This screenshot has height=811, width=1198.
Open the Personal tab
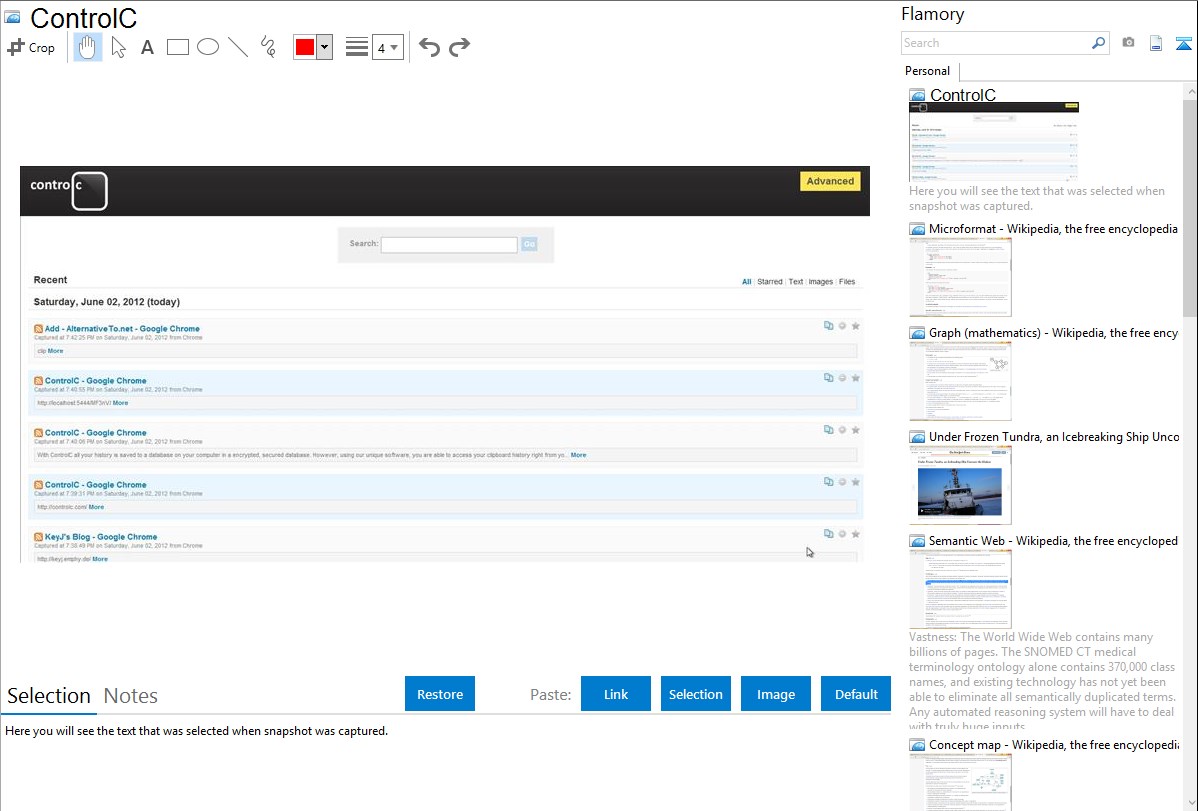click(x=927, y=71)
